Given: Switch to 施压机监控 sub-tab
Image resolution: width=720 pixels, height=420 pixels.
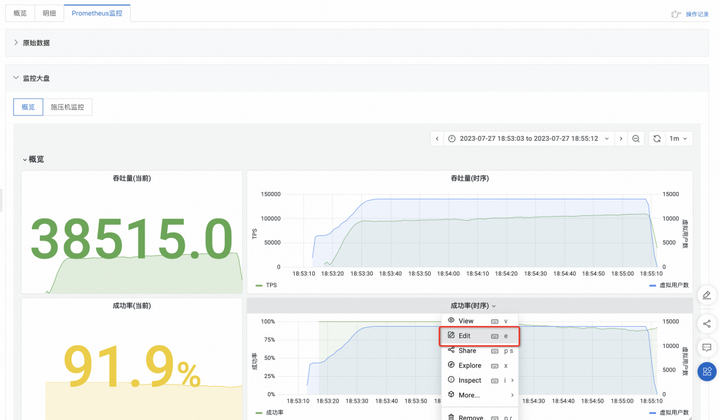Looking at the screenshot, I should point(68,107).
